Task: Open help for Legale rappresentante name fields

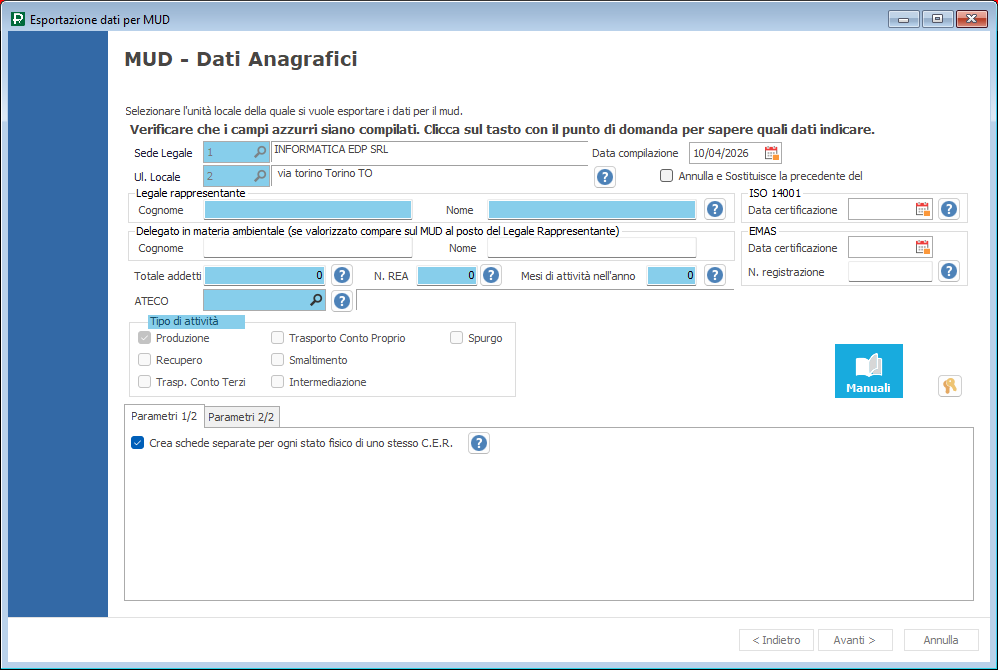Action: coord(714,209)
